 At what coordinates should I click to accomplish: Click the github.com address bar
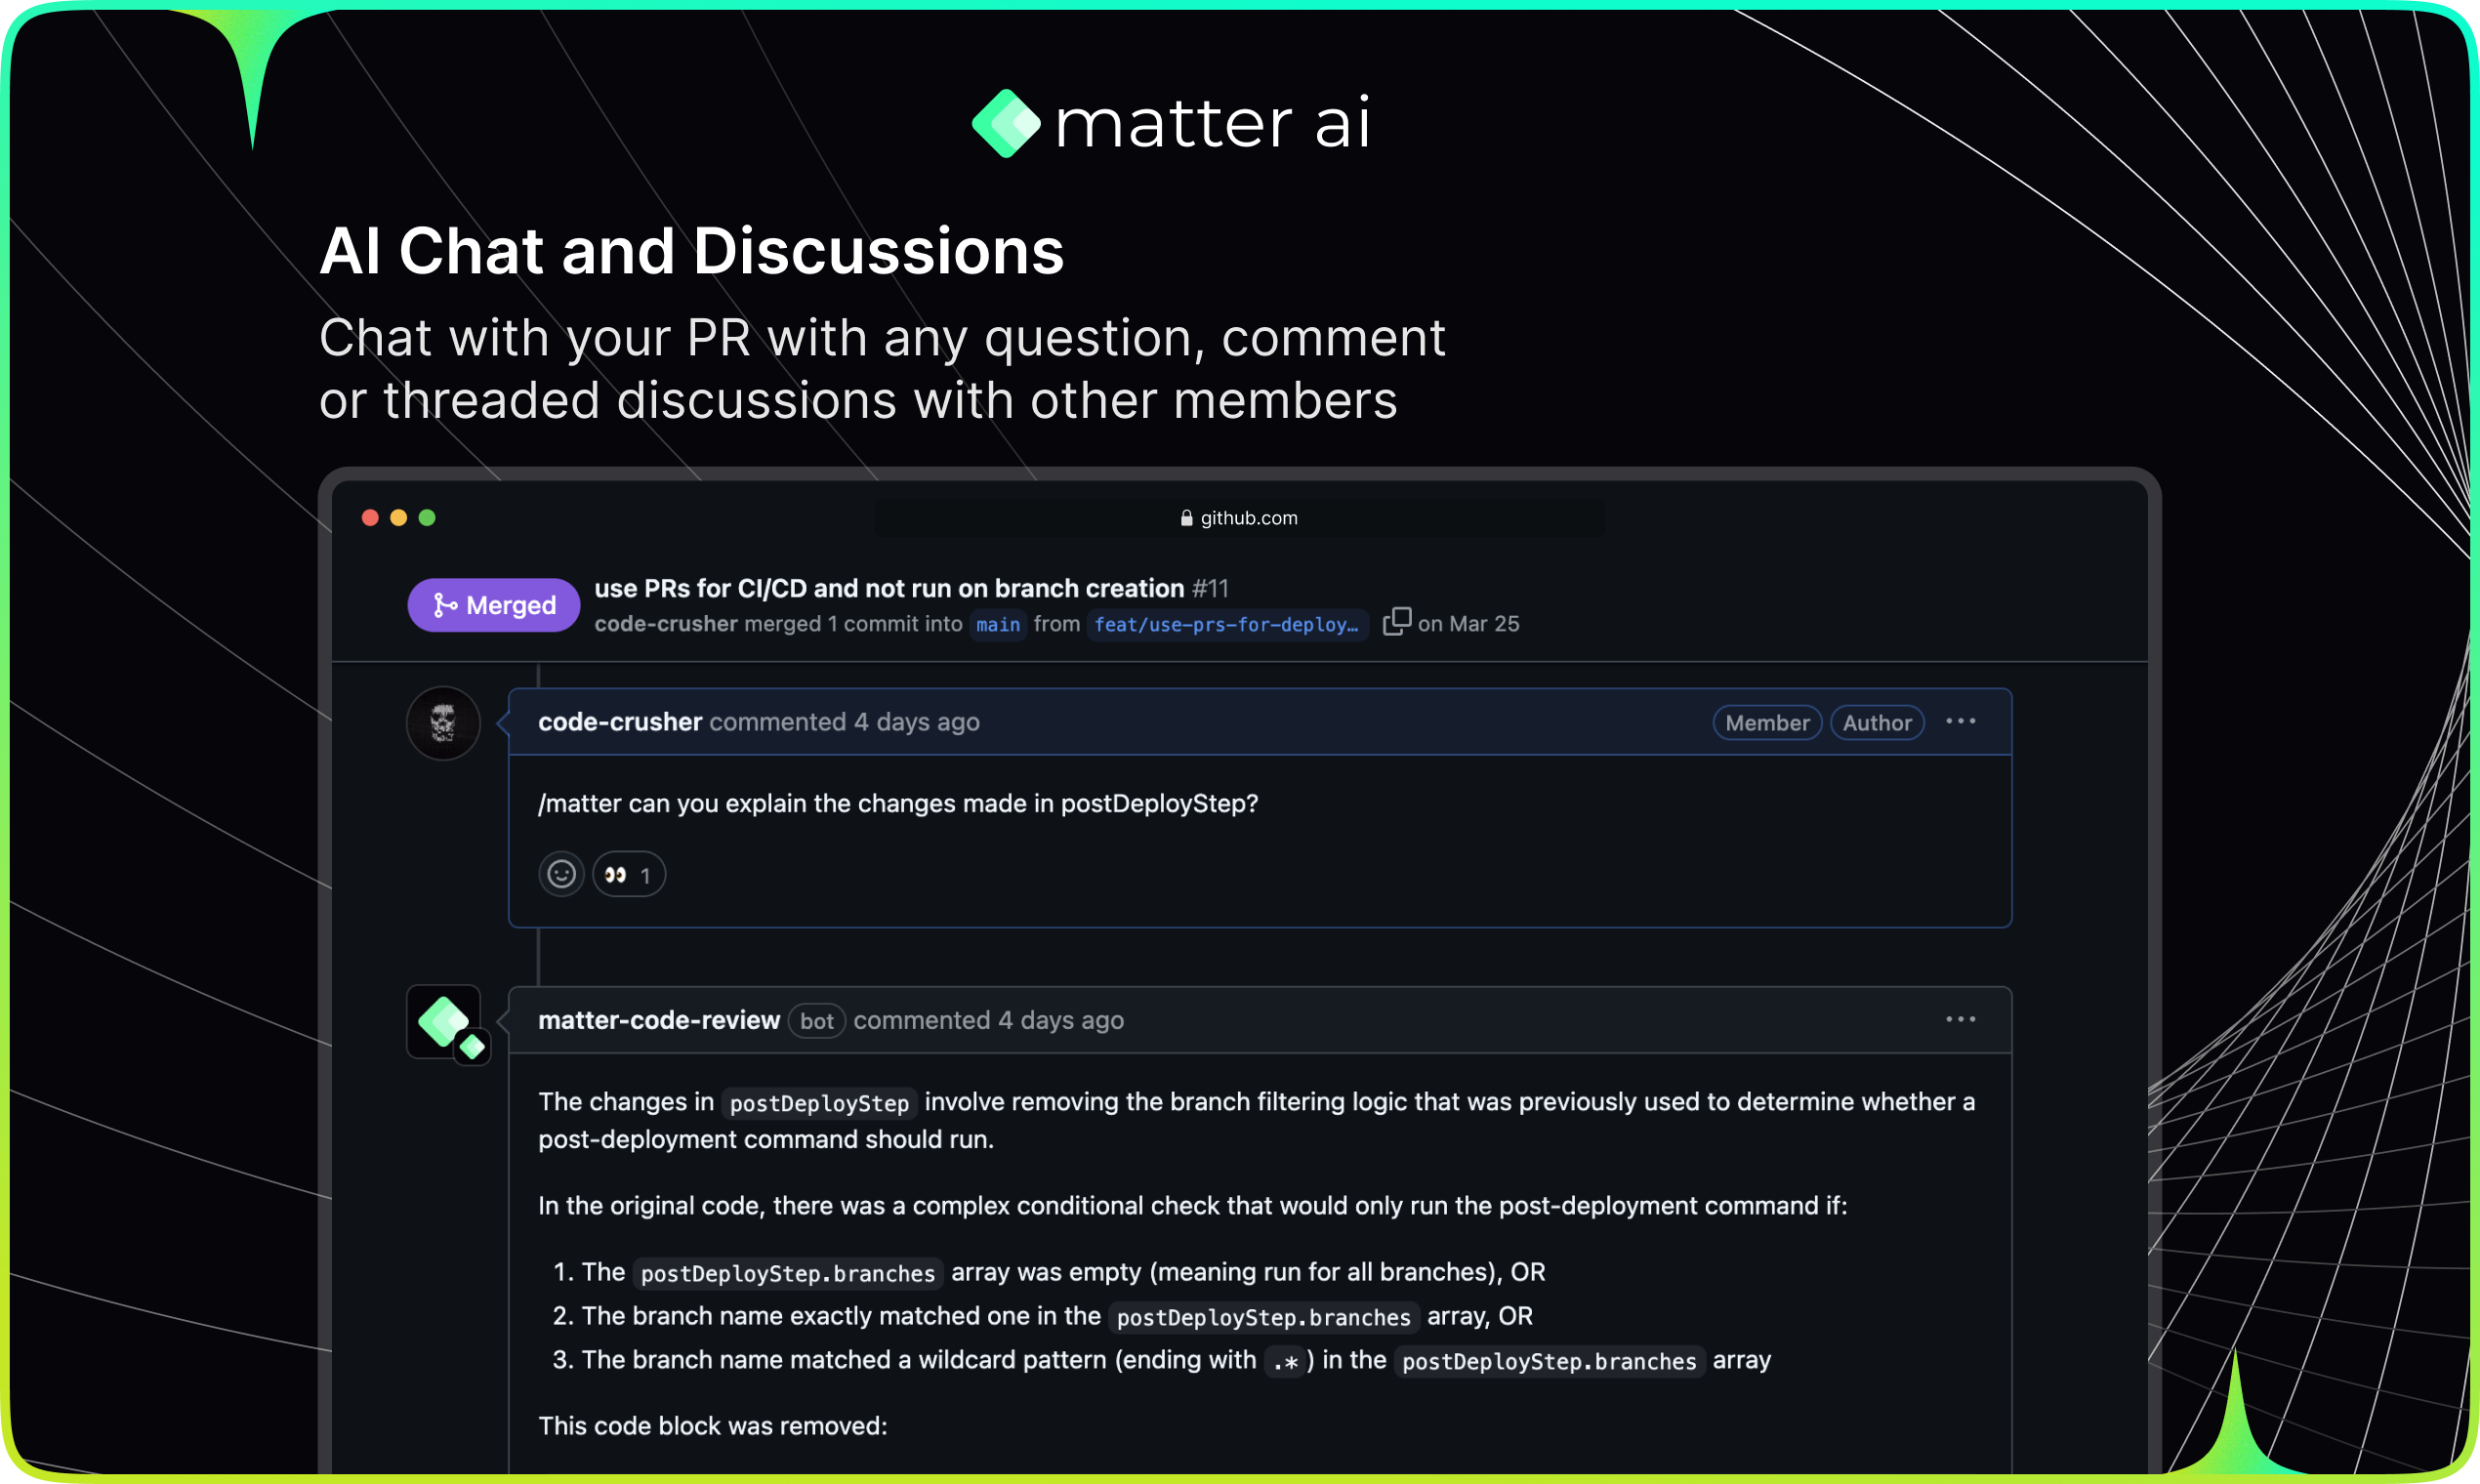pyautogui.click(x=1239, y=518)
